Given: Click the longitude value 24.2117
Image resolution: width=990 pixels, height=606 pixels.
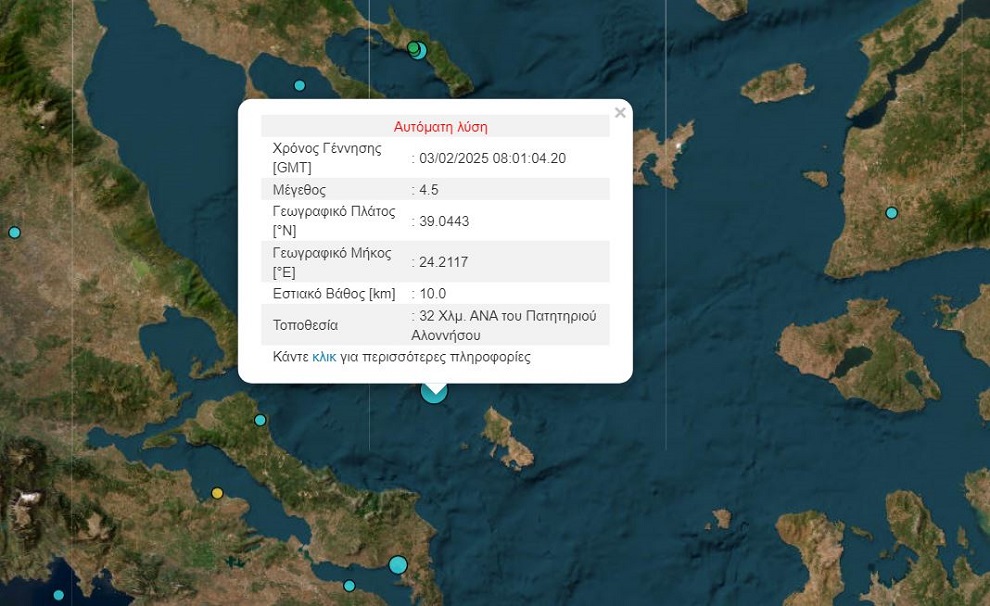Looking at the screenshot, I should 444,262.
